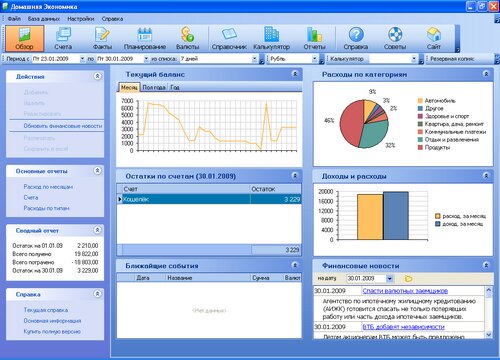
Task: Open the Настройки menu
Action: click(x=81, y=19)
